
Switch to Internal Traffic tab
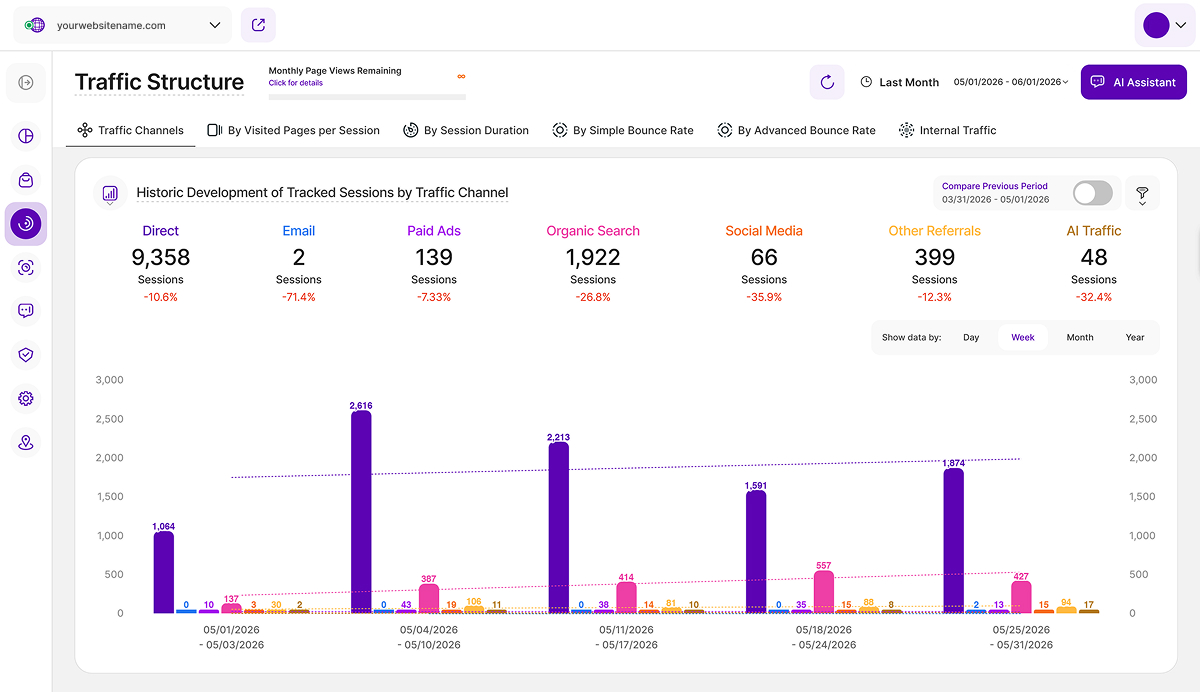[x=947, y=130]
